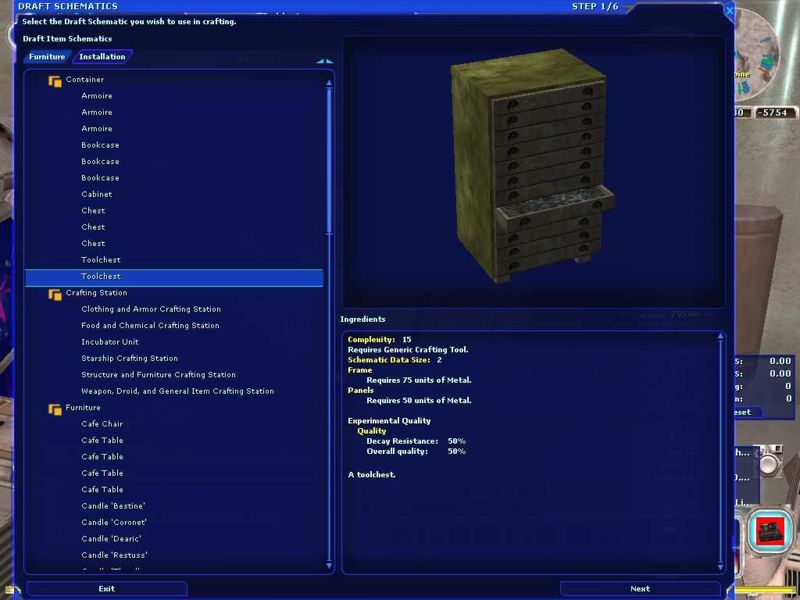Select the Furniture tab
800x600 pixels.
point(47,57)
